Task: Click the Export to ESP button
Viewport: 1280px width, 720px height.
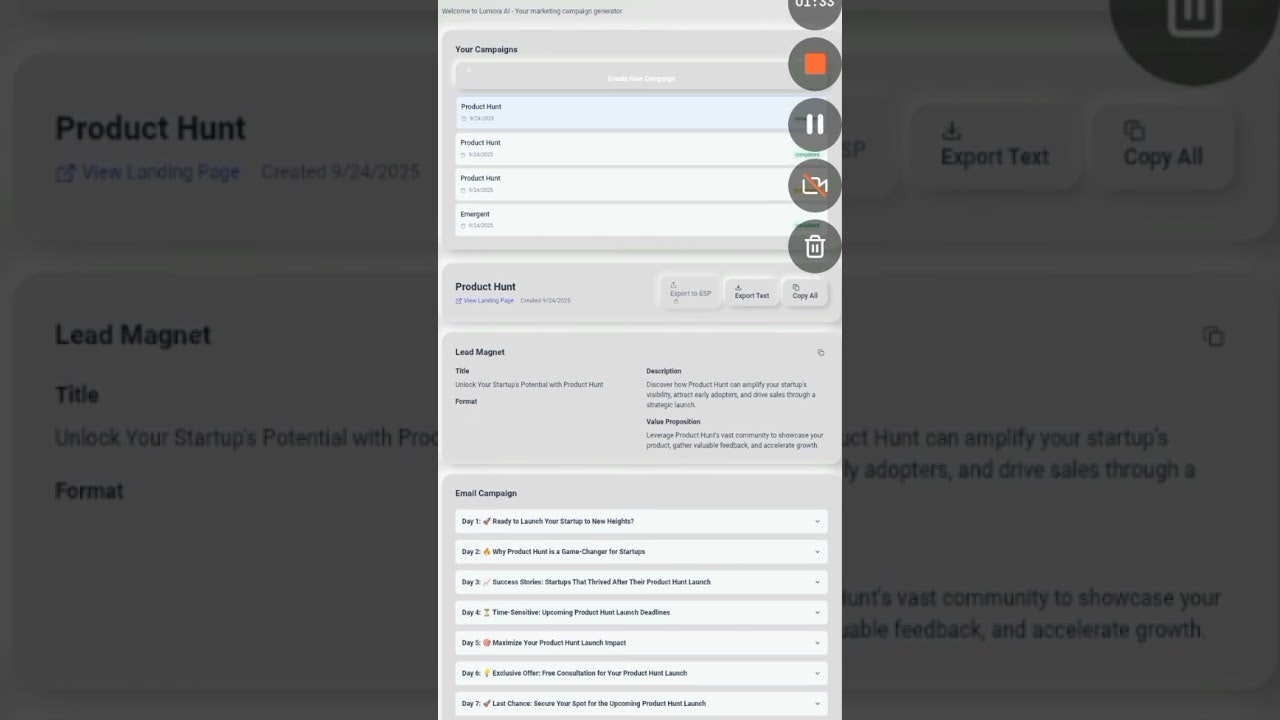Action: click(x=690, y=292)
